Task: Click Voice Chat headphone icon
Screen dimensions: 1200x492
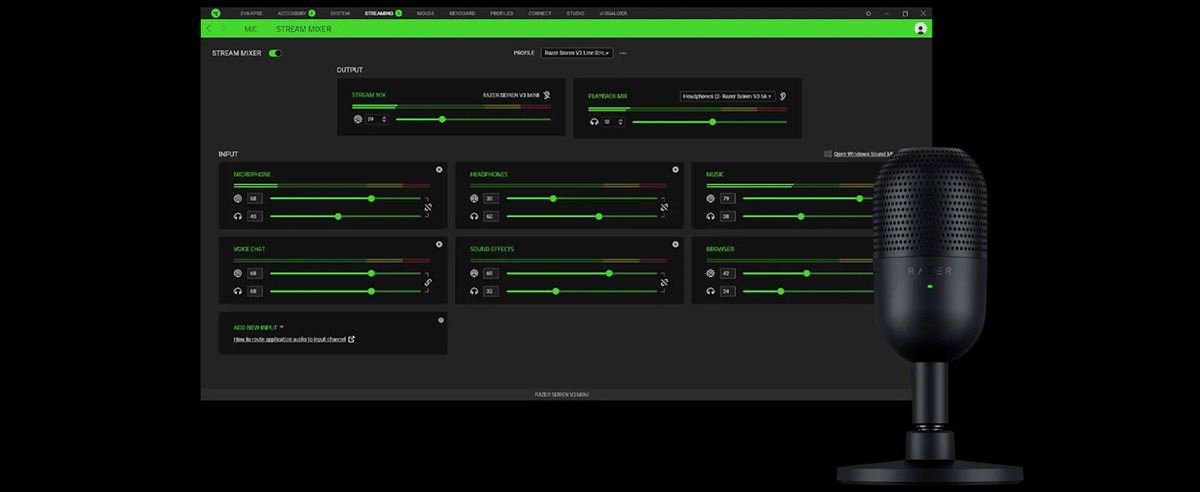Action: pyautogui.click(x=238, y=291)
